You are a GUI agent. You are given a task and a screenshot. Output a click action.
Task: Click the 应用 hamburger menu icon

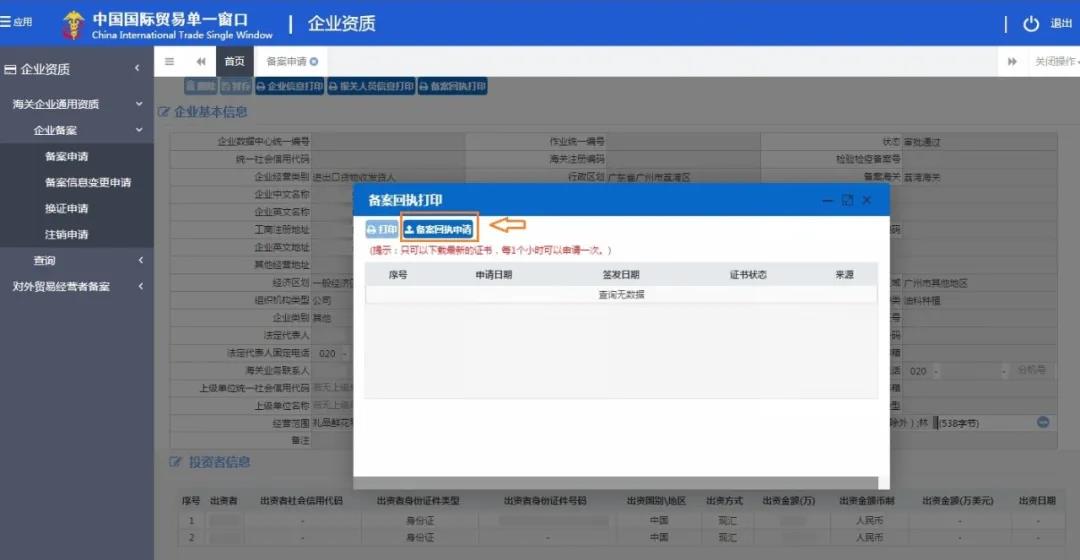[6, 22]
